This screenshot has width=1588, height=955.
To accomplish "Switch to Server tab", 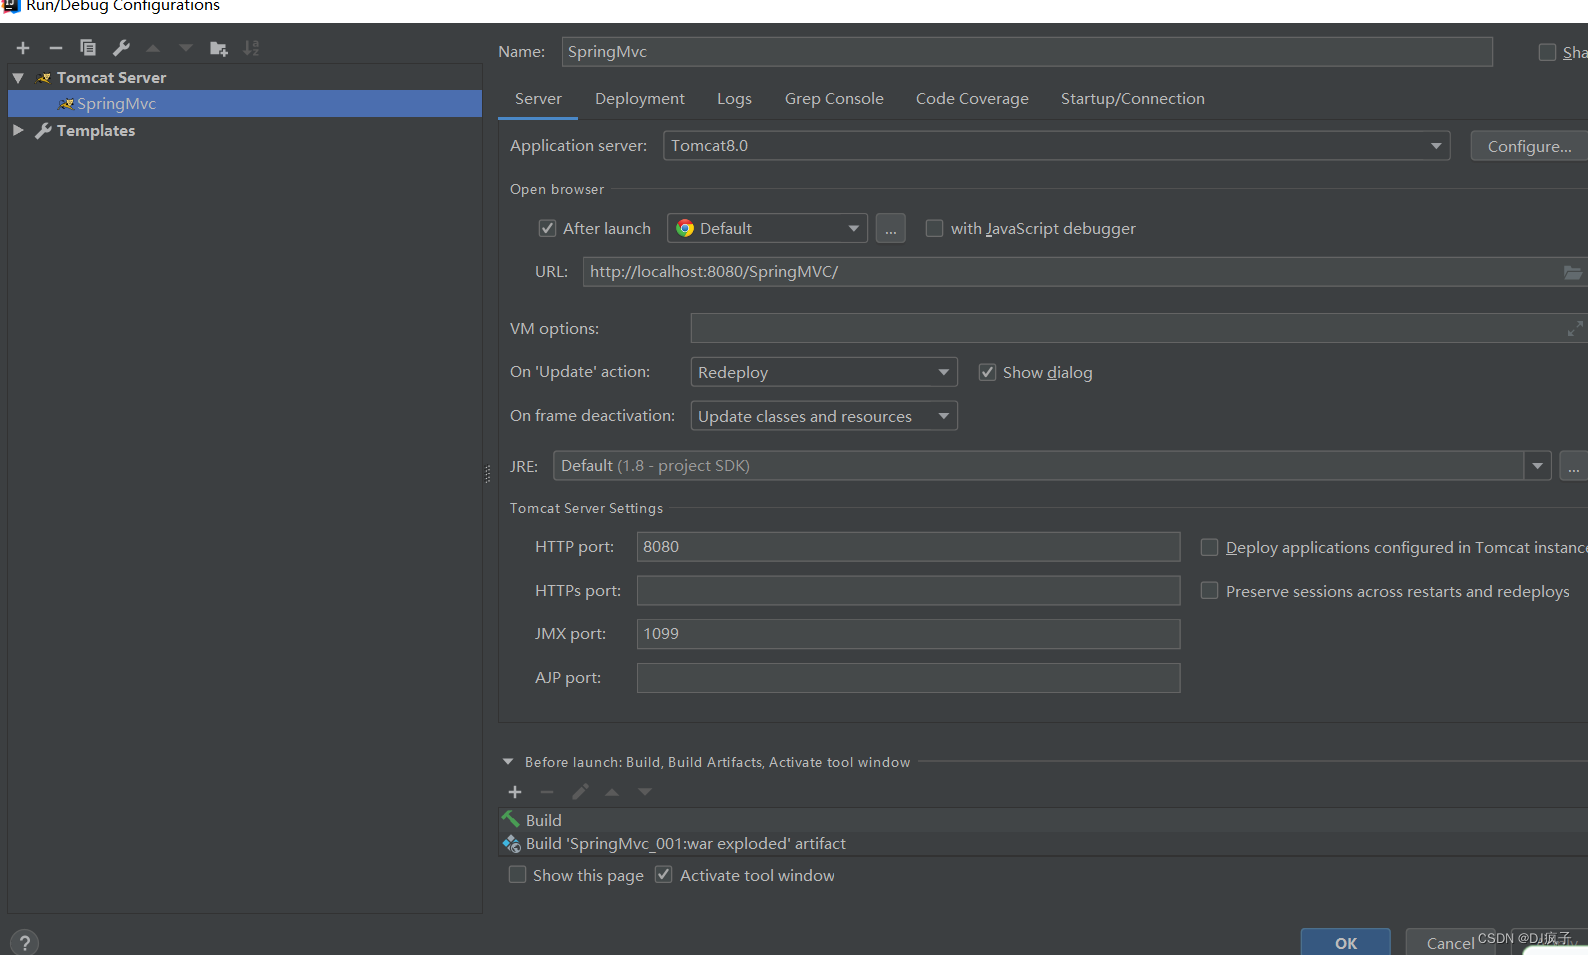I will [538, 98].
